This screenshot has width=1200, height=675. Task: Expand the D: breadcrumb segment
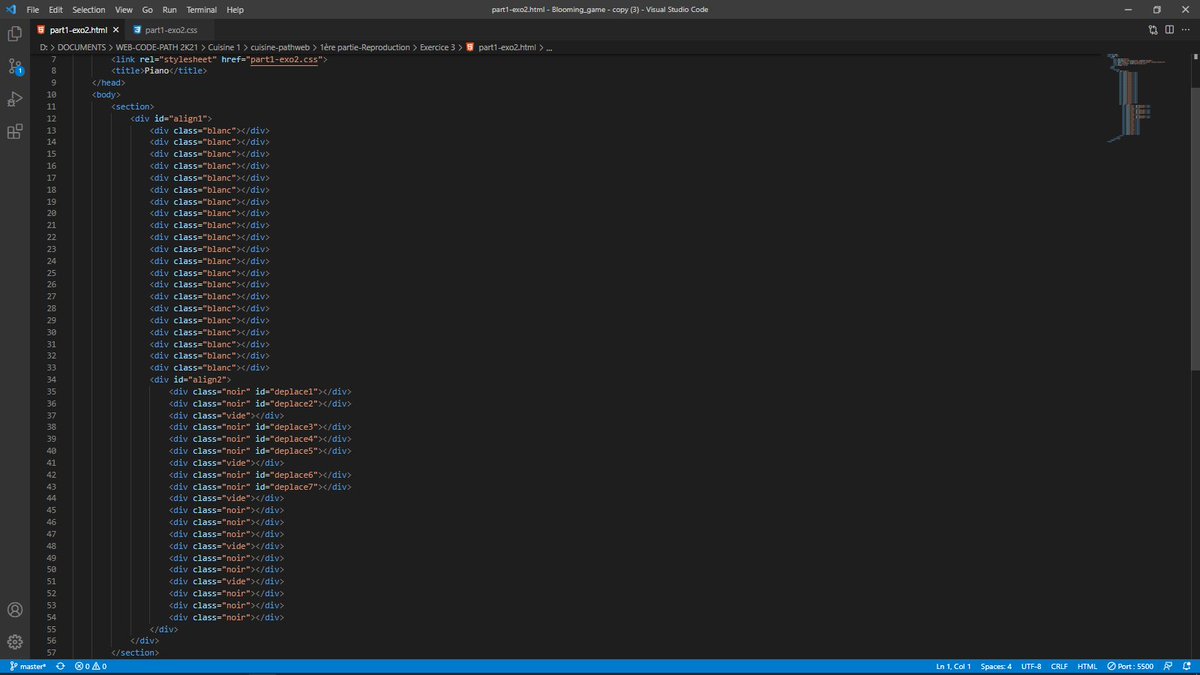43,47
